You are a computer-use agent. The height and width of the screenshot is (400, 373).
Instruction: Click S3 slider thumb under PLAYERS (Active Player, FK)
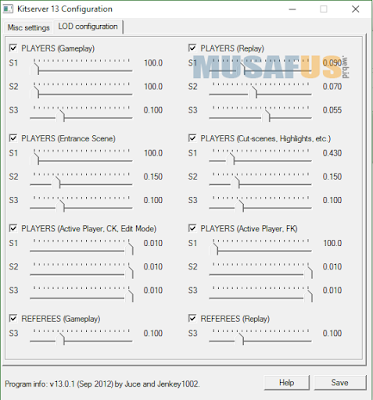308,296
